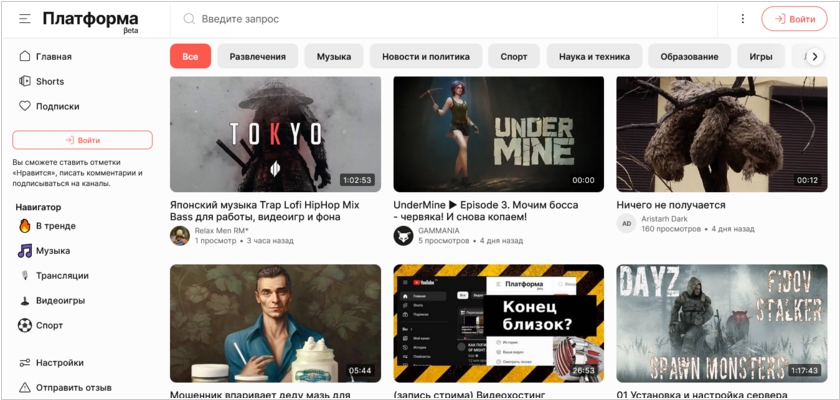This screenshot has width=840, height=400.
Task: Select the Спорт category chip
Action: tap(514, 56)
